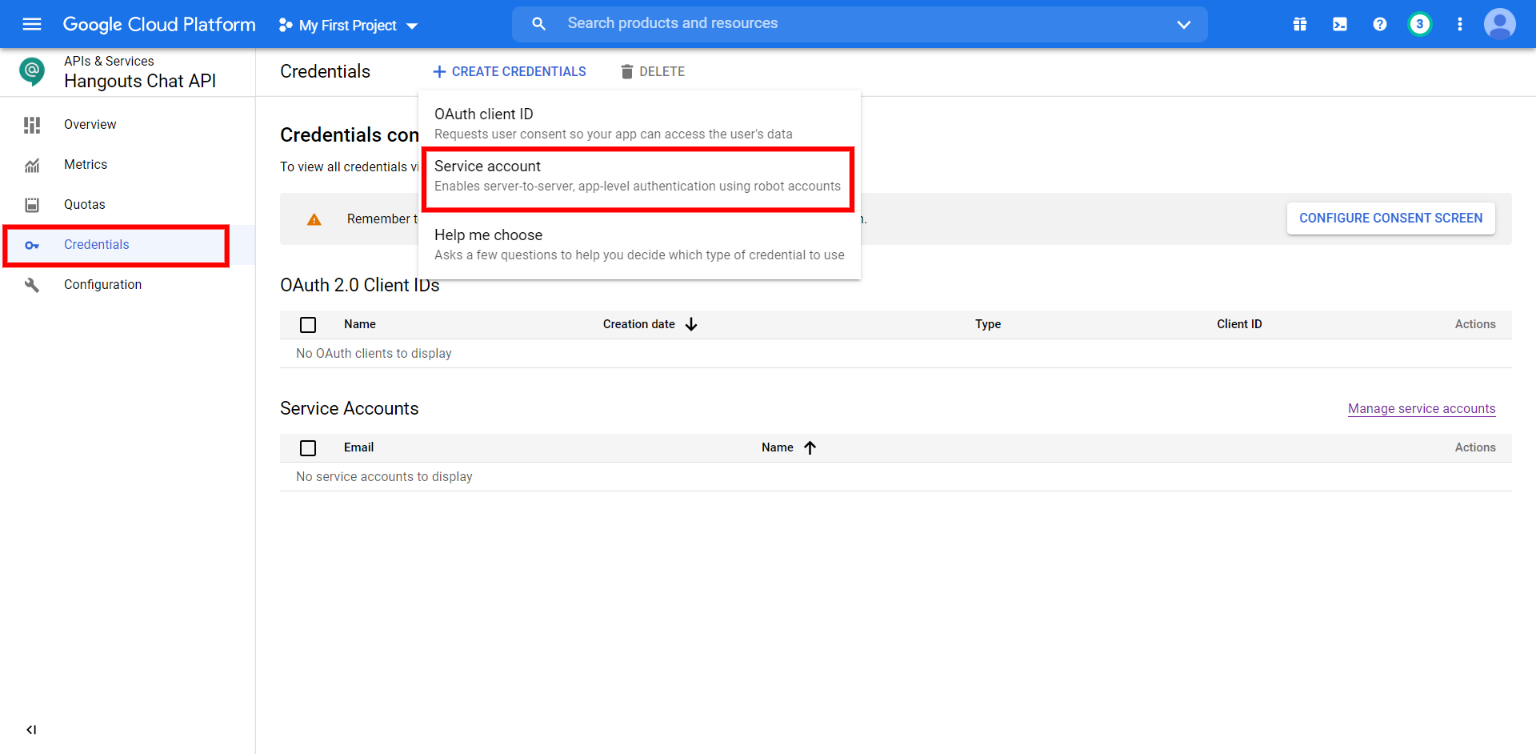View the 3 pending notifications
This screenshot has width=1536, height=754.
(x=1420, y=24)
